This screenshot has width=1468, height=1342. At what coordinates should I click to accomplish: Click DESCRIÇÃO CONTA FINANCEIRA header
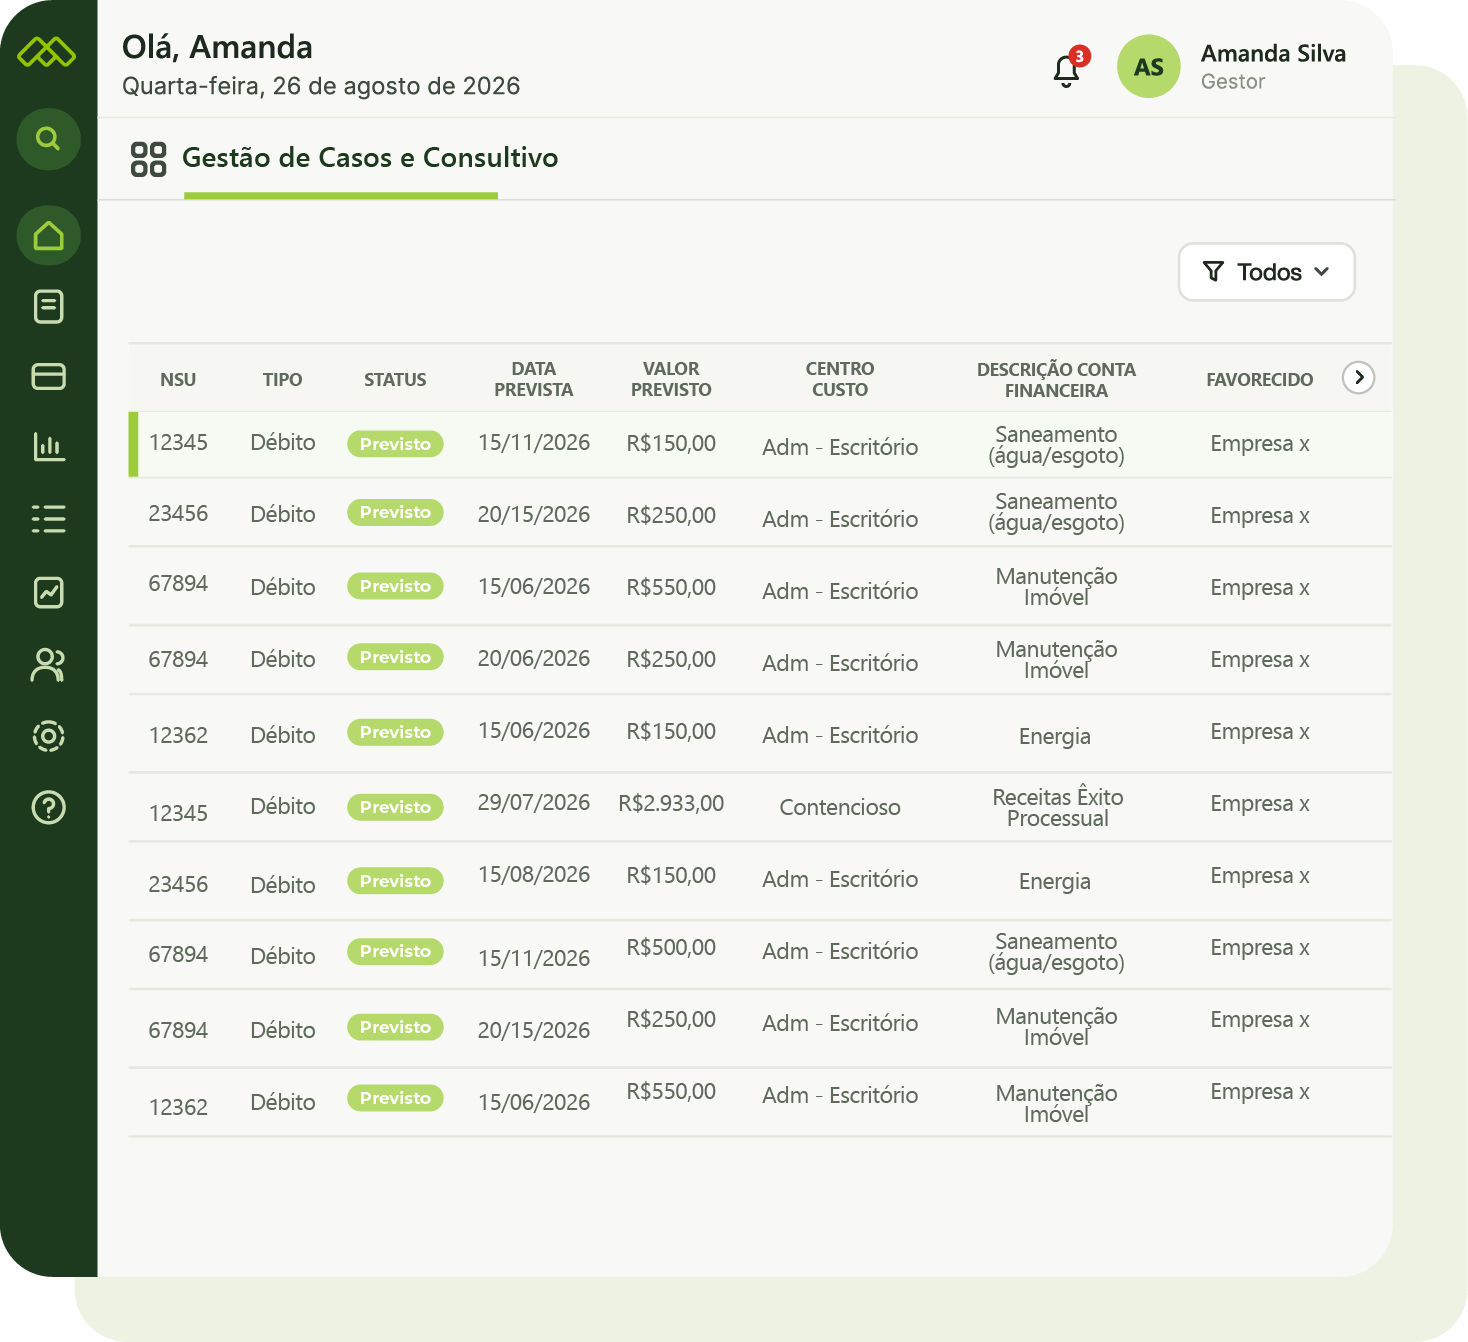[x=1056, y=380]
